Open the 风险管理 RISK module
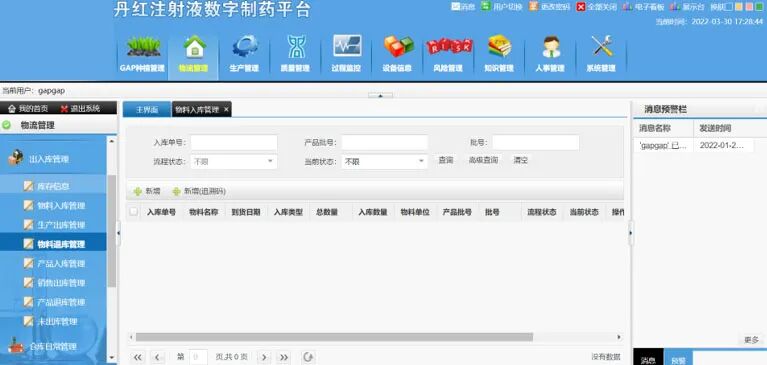This screenshot has height=365, width=767. click(x=448, y=54)
